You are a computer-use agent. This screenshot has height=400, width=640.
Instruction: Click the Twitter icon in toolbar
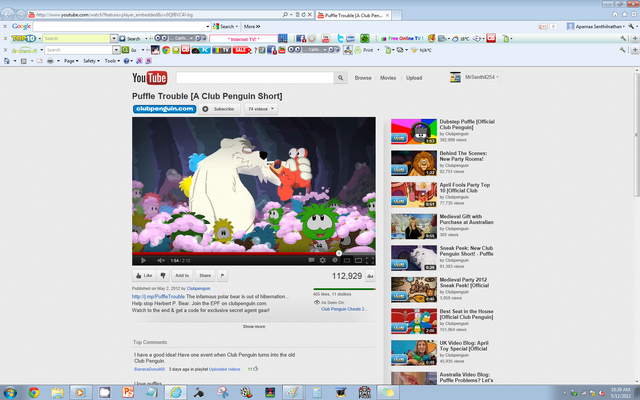click(x=340, y=38)
